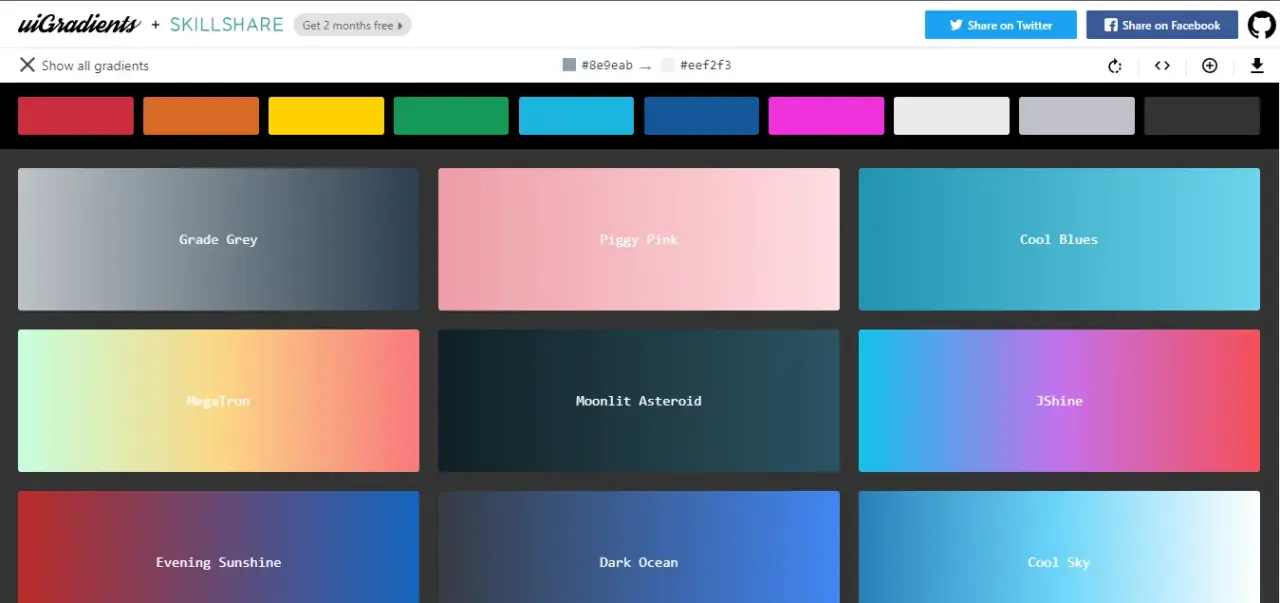Select the Dark Ocean gradient
Viewport: 1280px width, 603px height.
pyautogui.click(x=639, y=547)
